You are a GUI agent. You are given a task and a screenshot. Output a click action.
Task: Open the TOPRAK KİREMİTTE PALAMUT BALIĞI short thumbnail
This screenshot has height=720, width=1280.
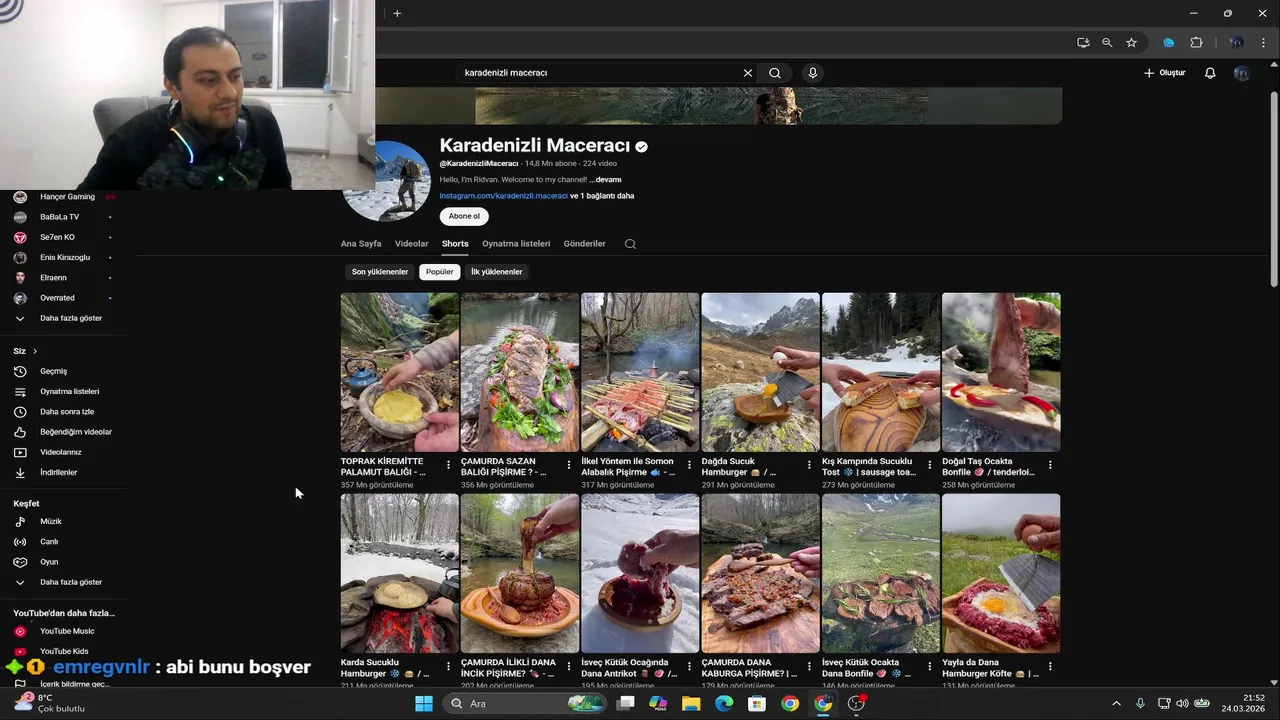coord(399,372)
